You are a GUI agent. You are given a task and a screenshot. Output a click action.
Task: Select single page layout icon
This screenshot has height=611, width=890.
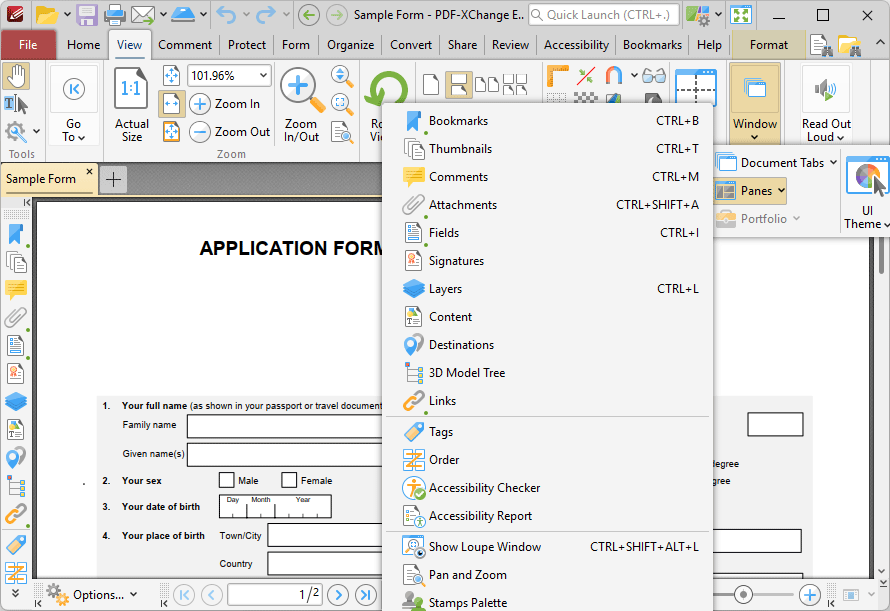(x=431, y=85)
